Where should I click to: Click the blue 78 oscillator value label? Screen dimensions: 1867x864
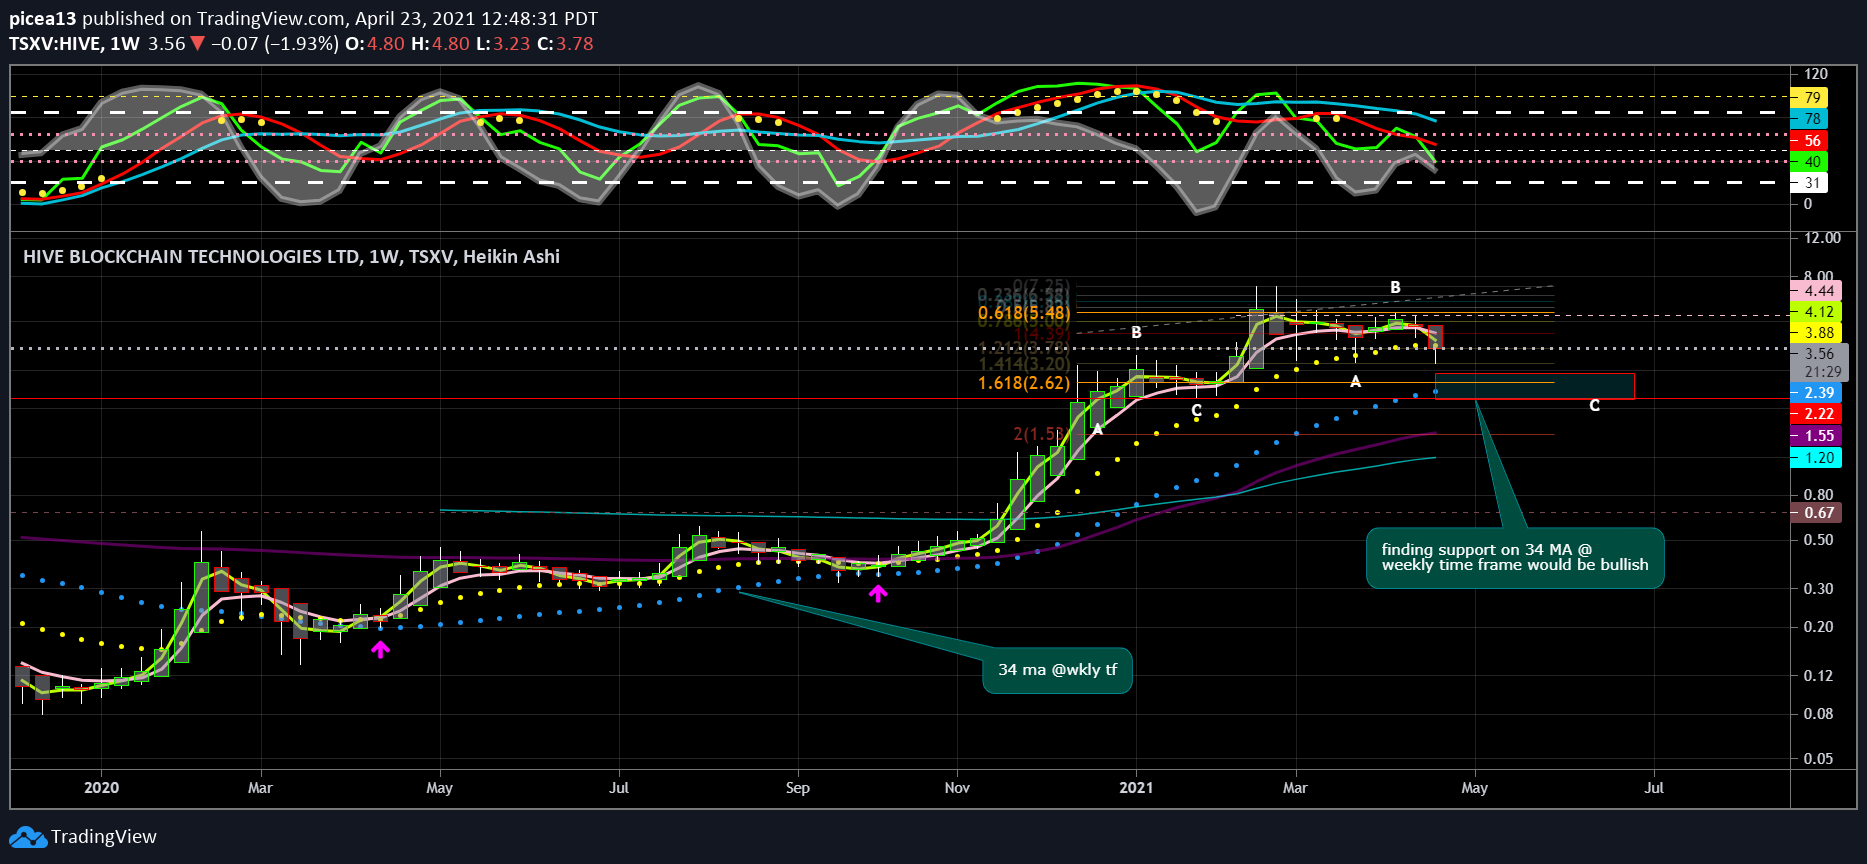click(x=1809, y=119)
